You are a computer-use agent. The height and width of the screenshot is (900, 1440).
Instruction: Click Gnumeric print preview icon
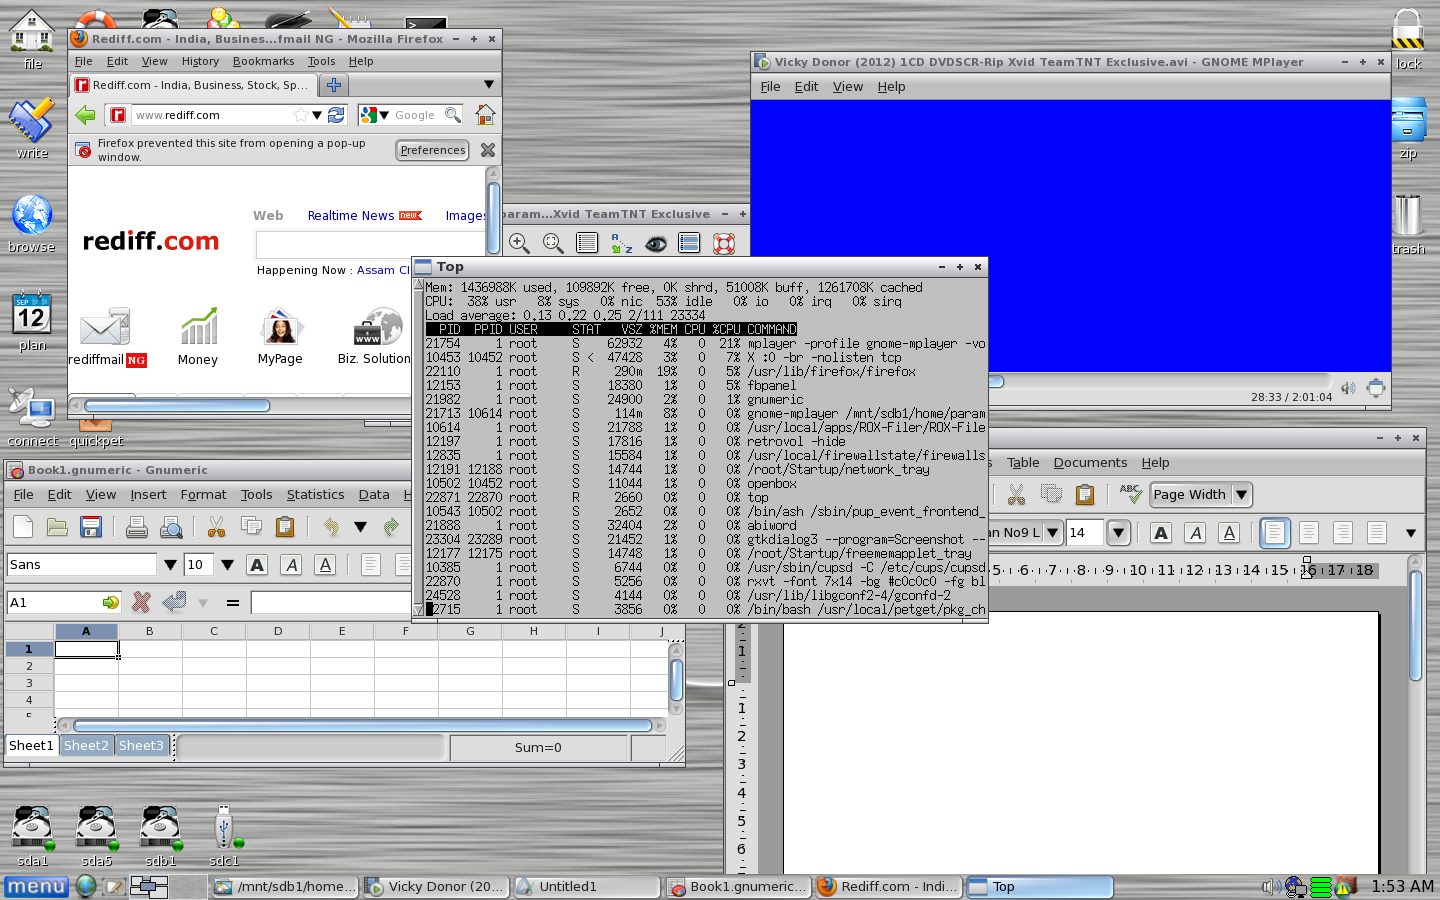(x=171, y=527)
